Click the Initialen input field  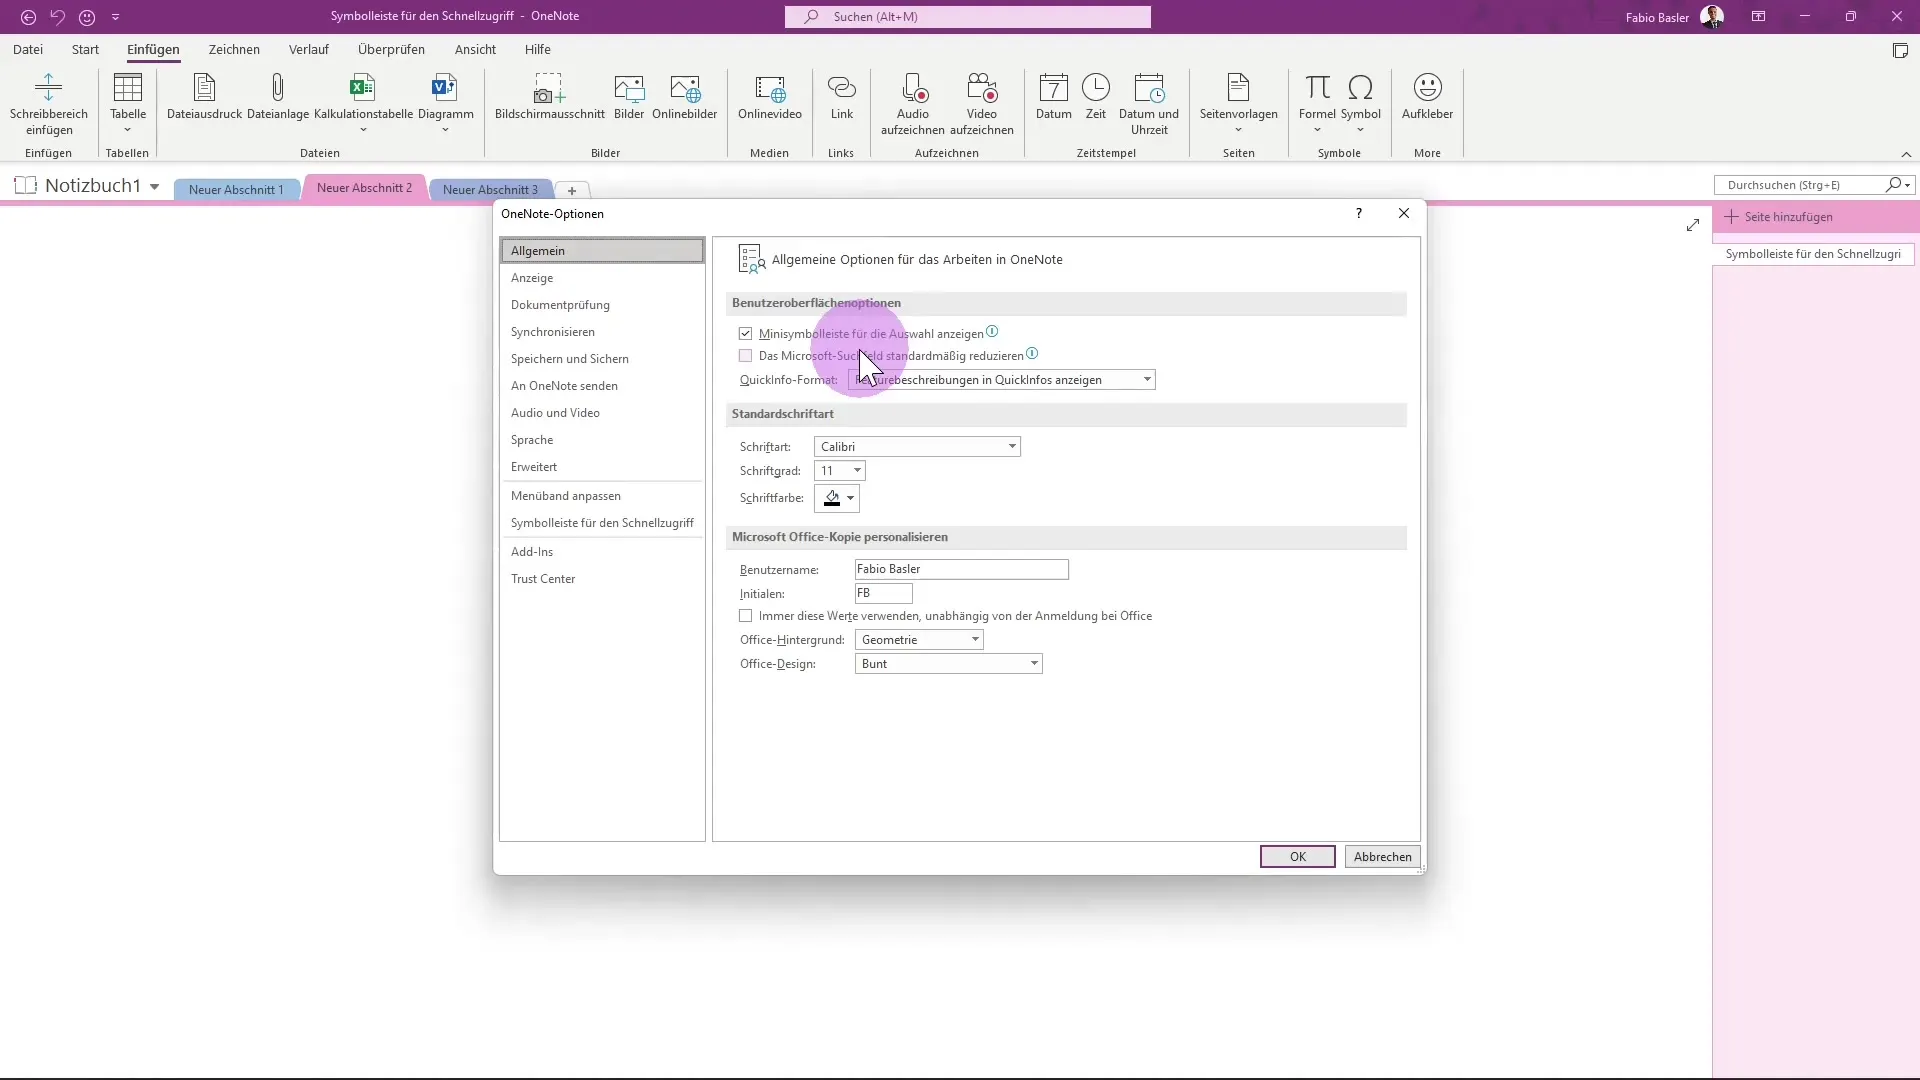coord(883,593)
